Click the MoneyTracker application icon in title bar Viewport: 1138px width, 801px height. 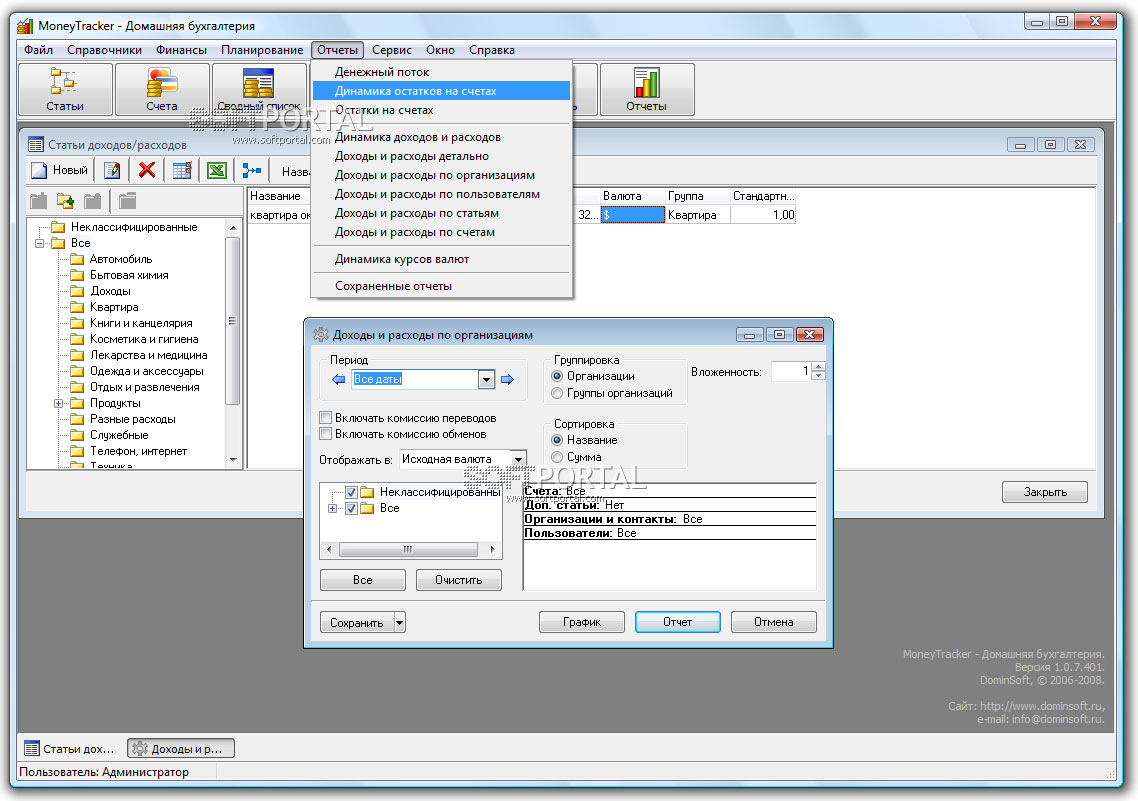[25, 26]
